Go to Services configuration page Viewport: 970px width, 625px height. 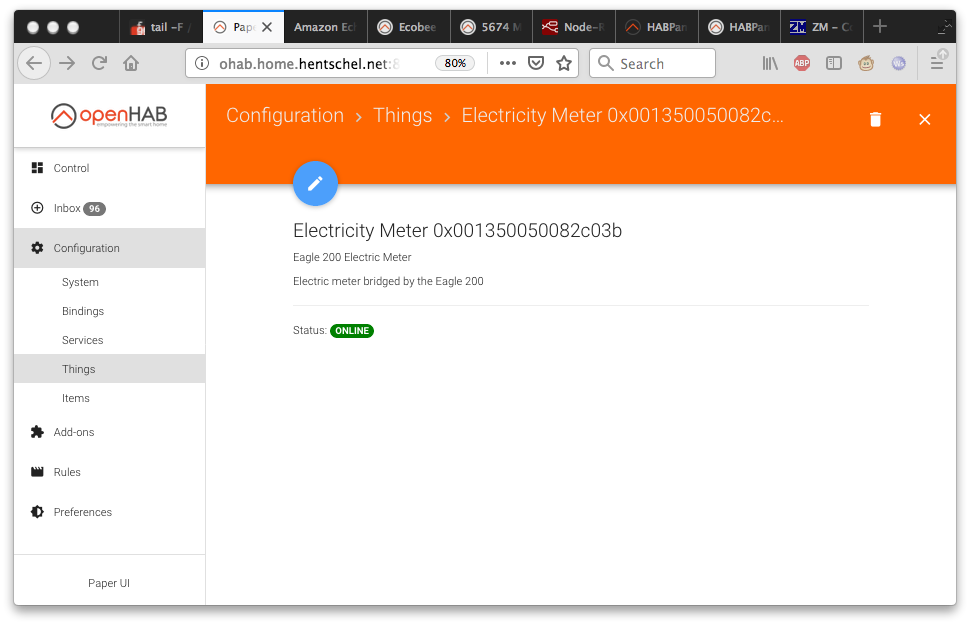pos(82,340)
